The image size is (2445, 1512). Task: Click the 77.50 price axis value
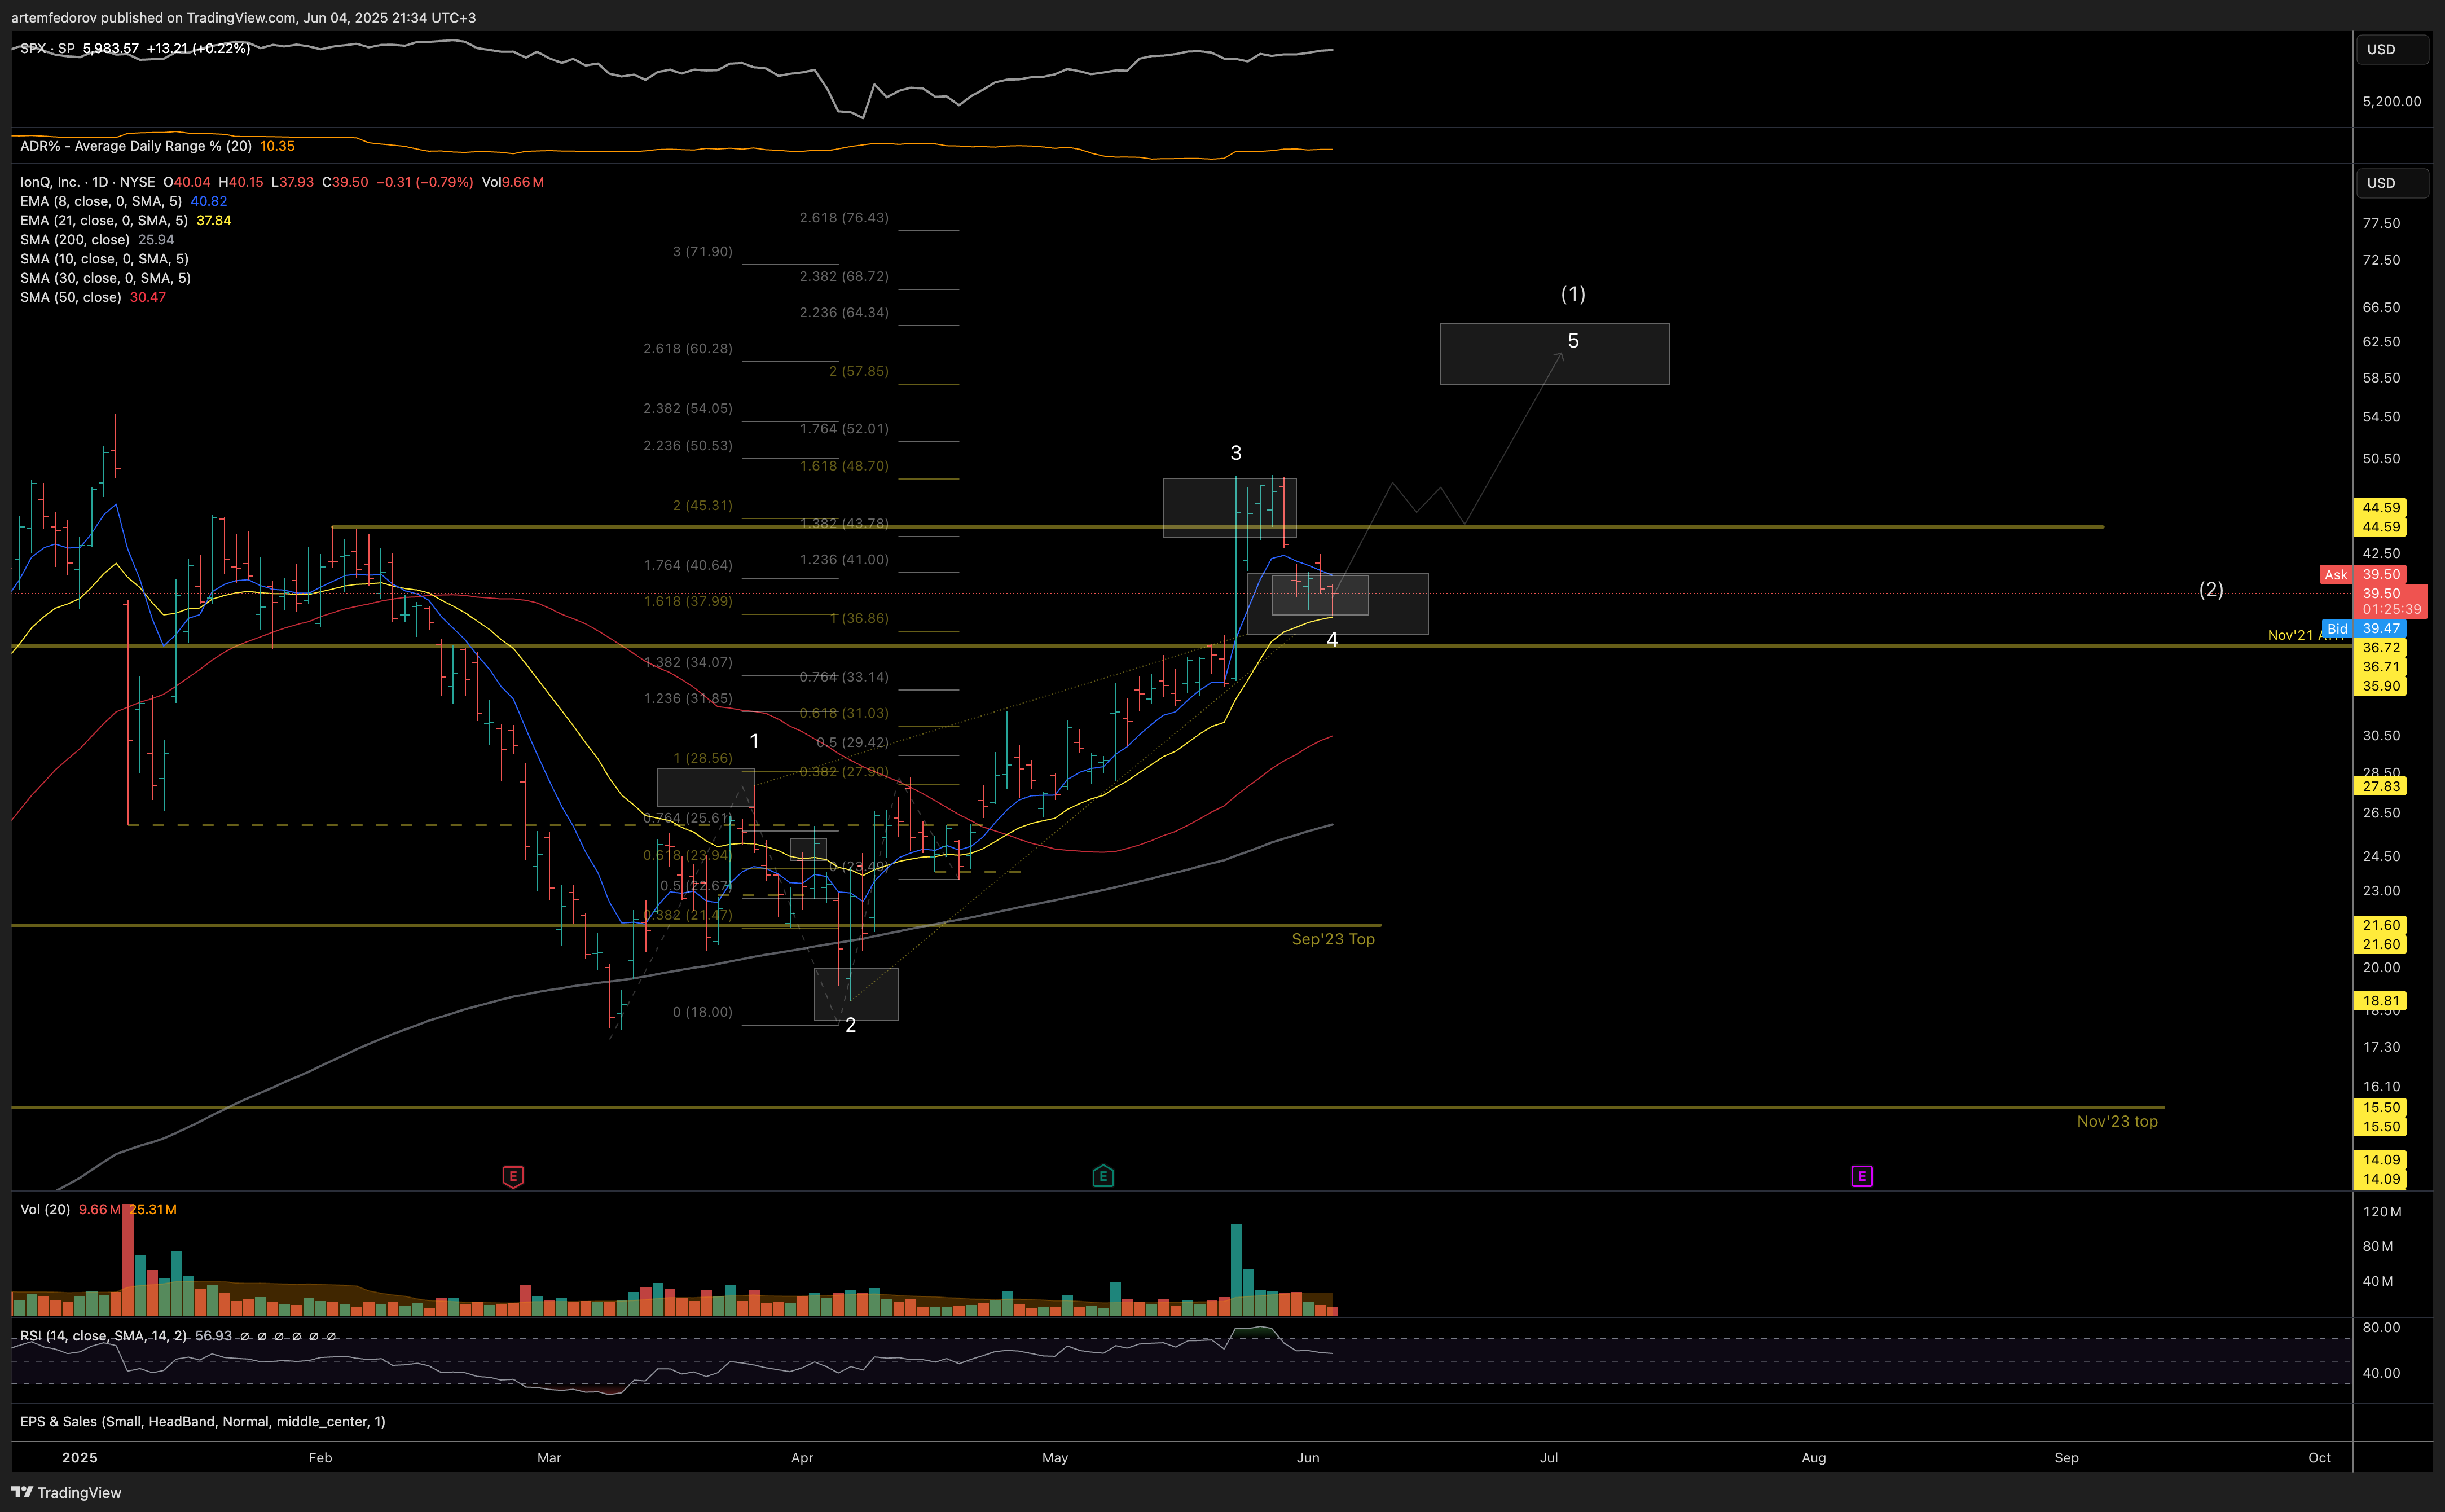(2381, 223)
